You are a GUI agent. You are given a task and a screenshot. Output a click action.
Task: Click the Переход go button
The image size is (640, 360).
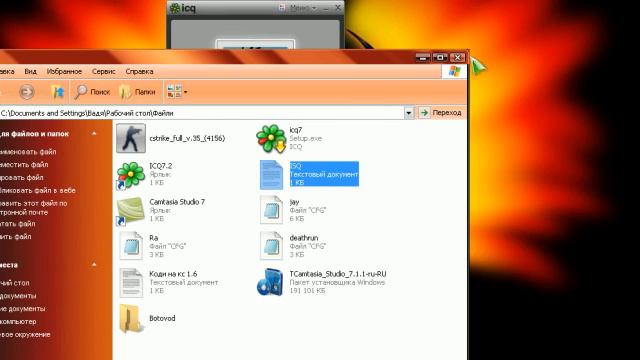(441, 113)
